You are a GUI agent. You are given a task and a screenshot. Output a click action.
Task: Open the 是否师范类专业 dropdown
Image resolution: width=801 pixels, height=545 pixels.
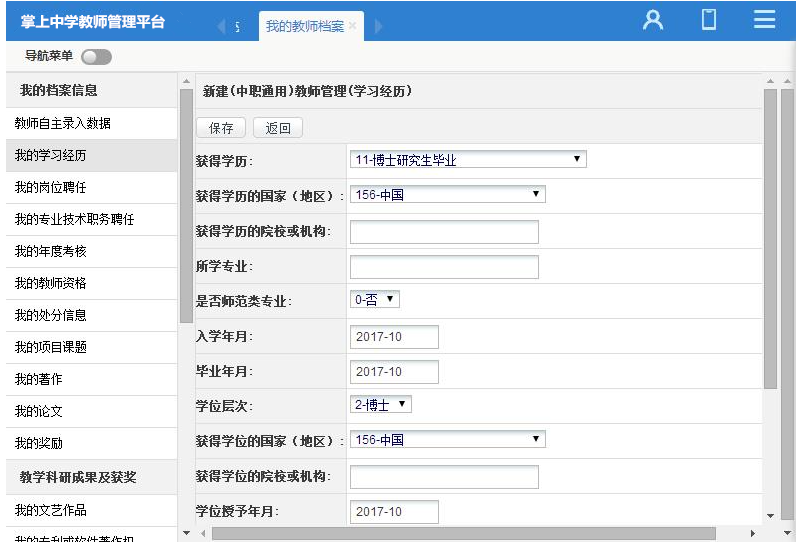(x=374, y=299)
